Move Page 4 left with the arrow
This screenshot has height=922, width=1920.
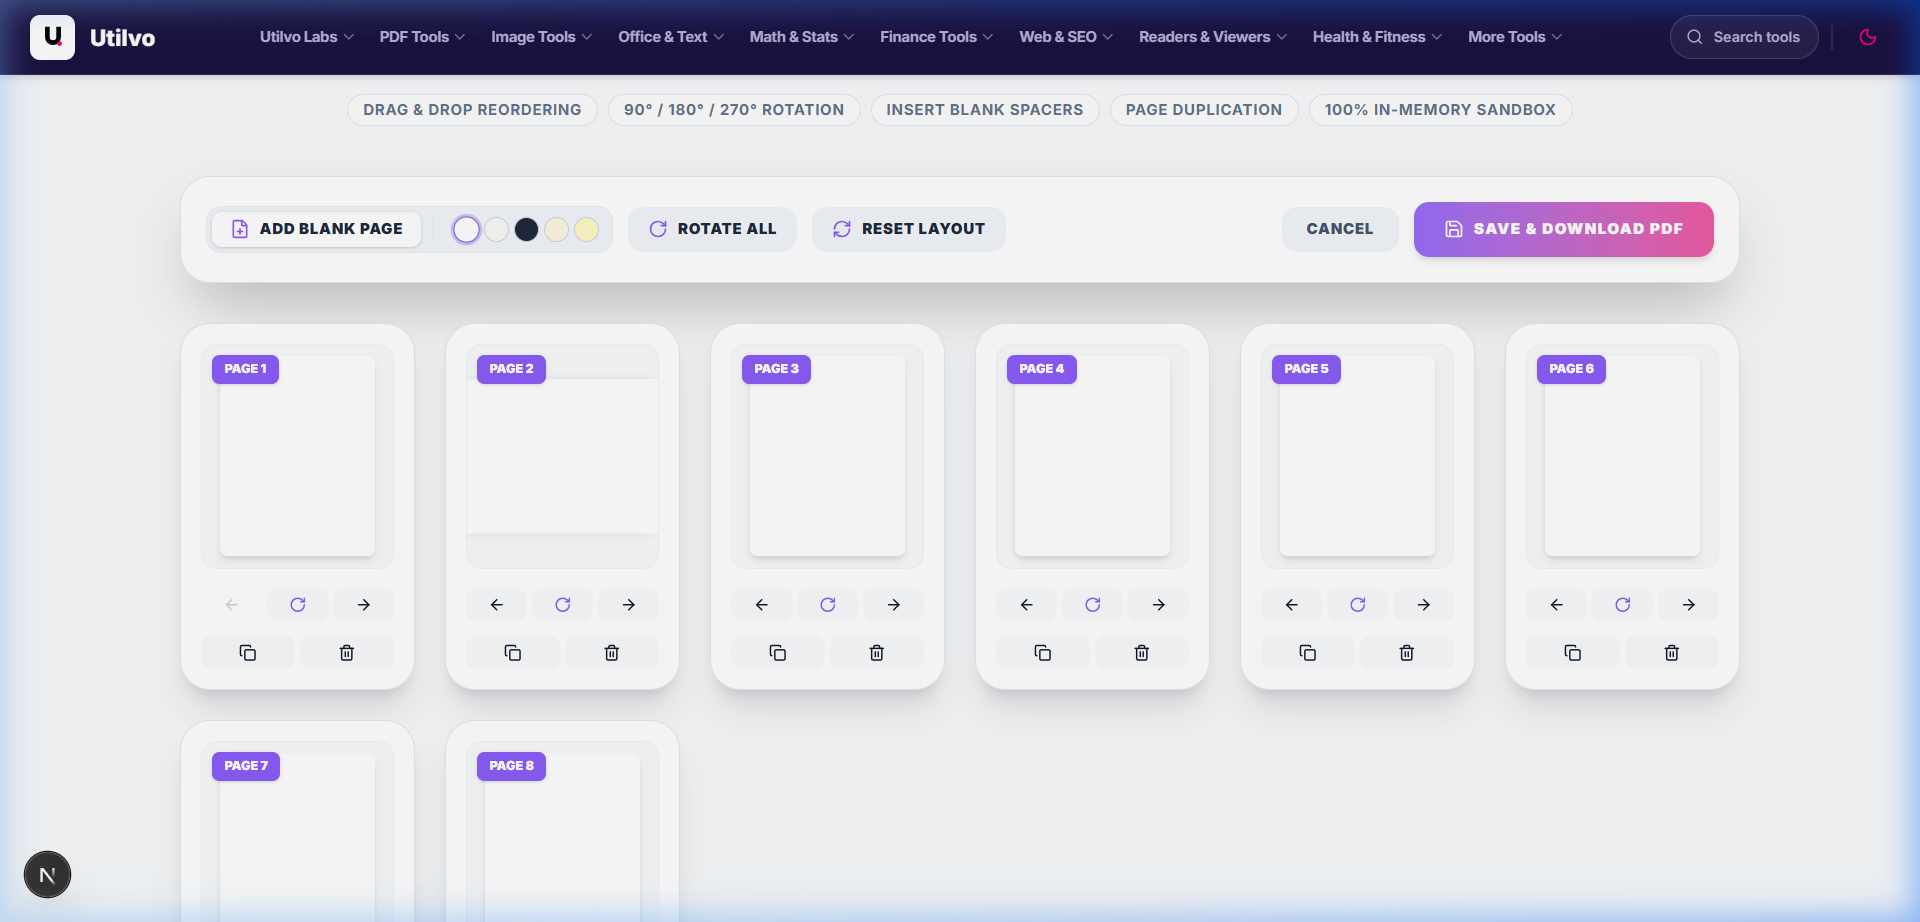click(x=1027, y=605)
